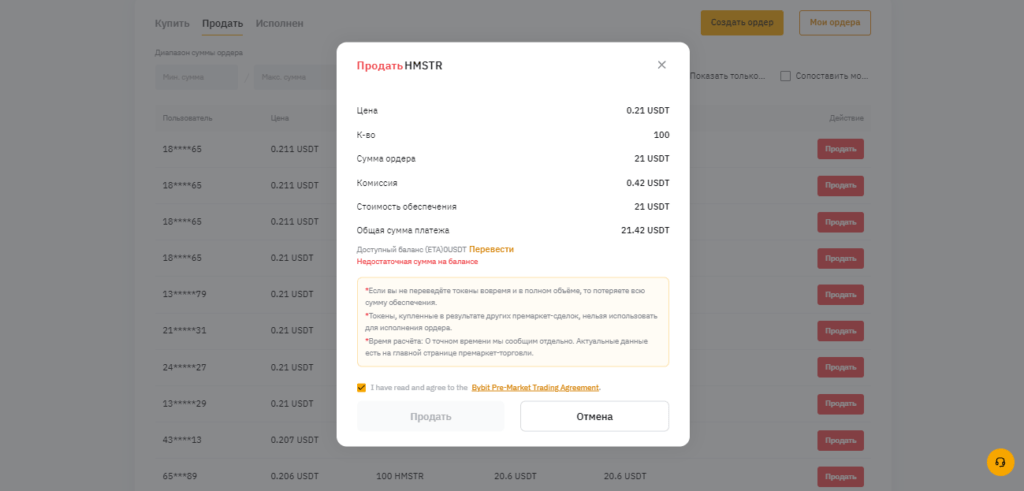1024x491 pixels.
Task: Click the Макс. сумма input field
Action: click(x=295, y=77)
